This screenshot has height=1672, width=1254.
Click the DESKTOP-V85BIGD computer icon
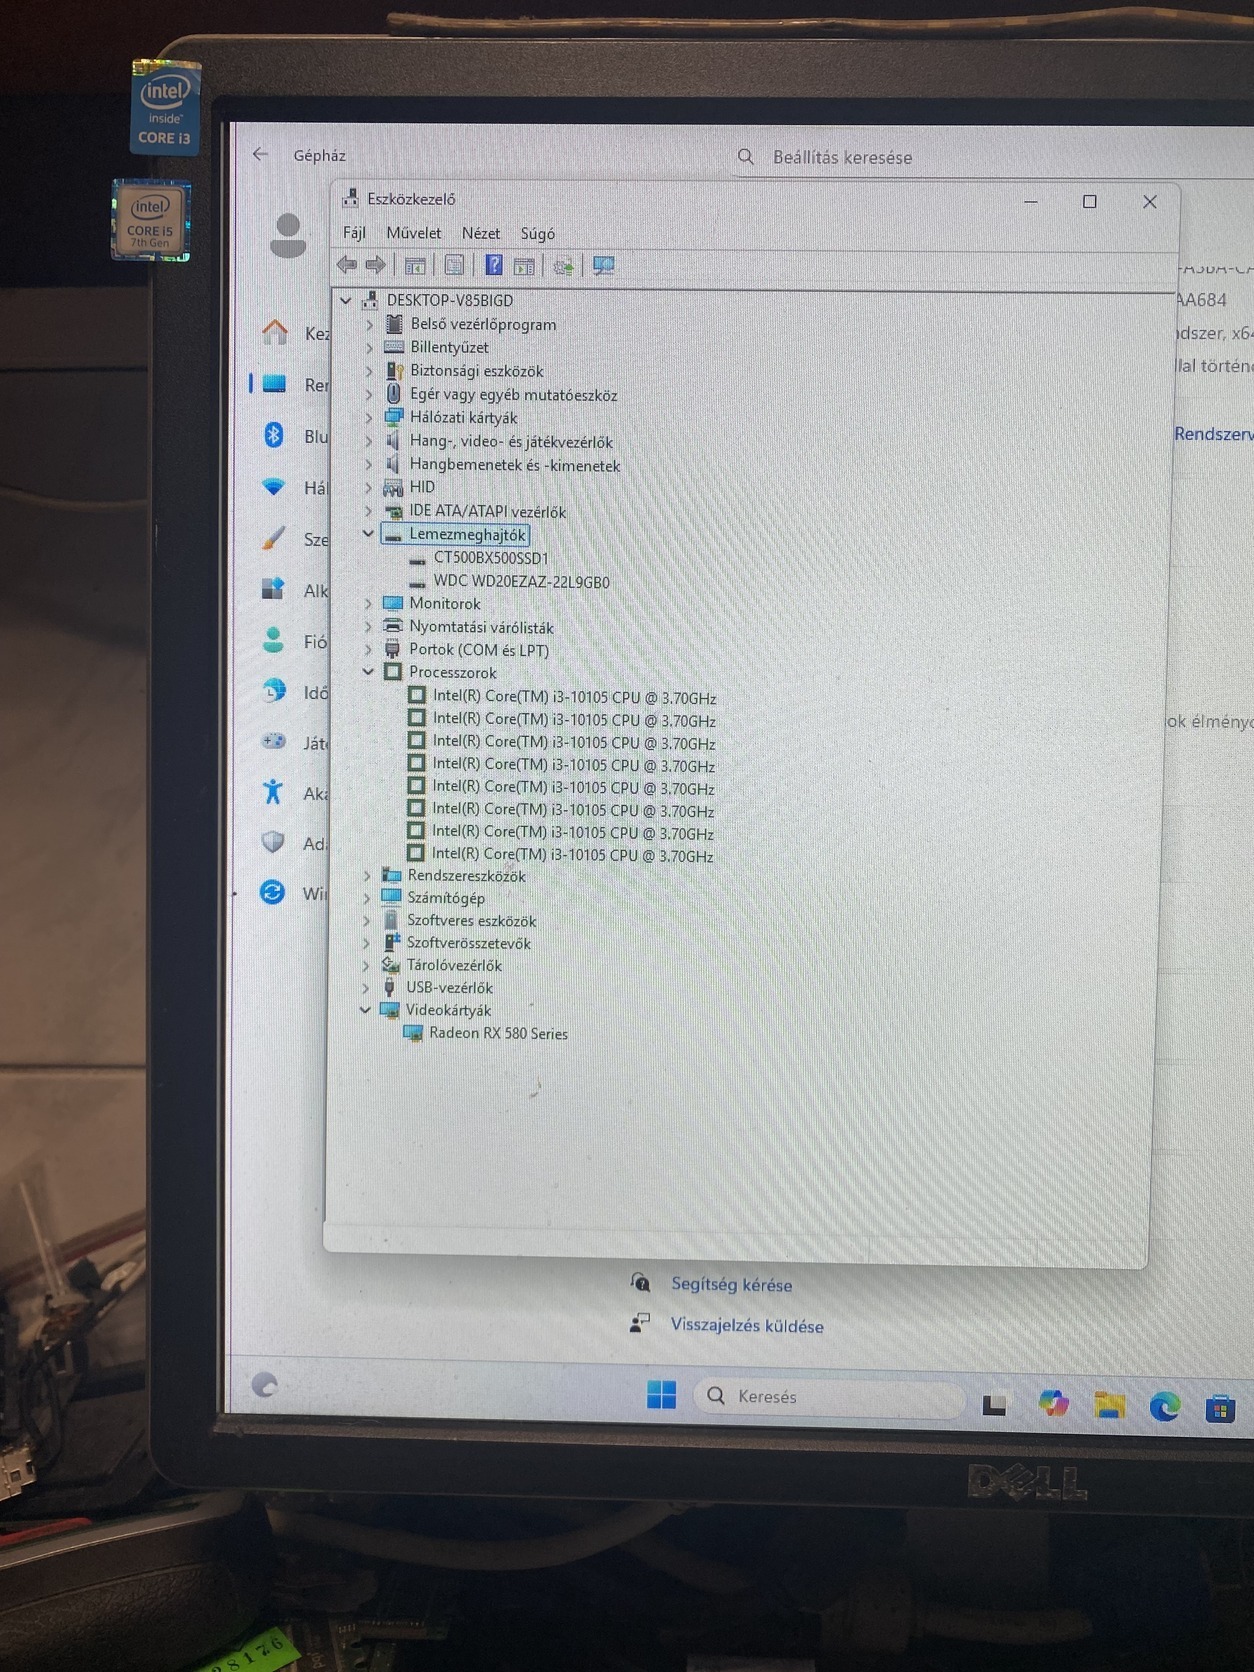click(370, 300)
